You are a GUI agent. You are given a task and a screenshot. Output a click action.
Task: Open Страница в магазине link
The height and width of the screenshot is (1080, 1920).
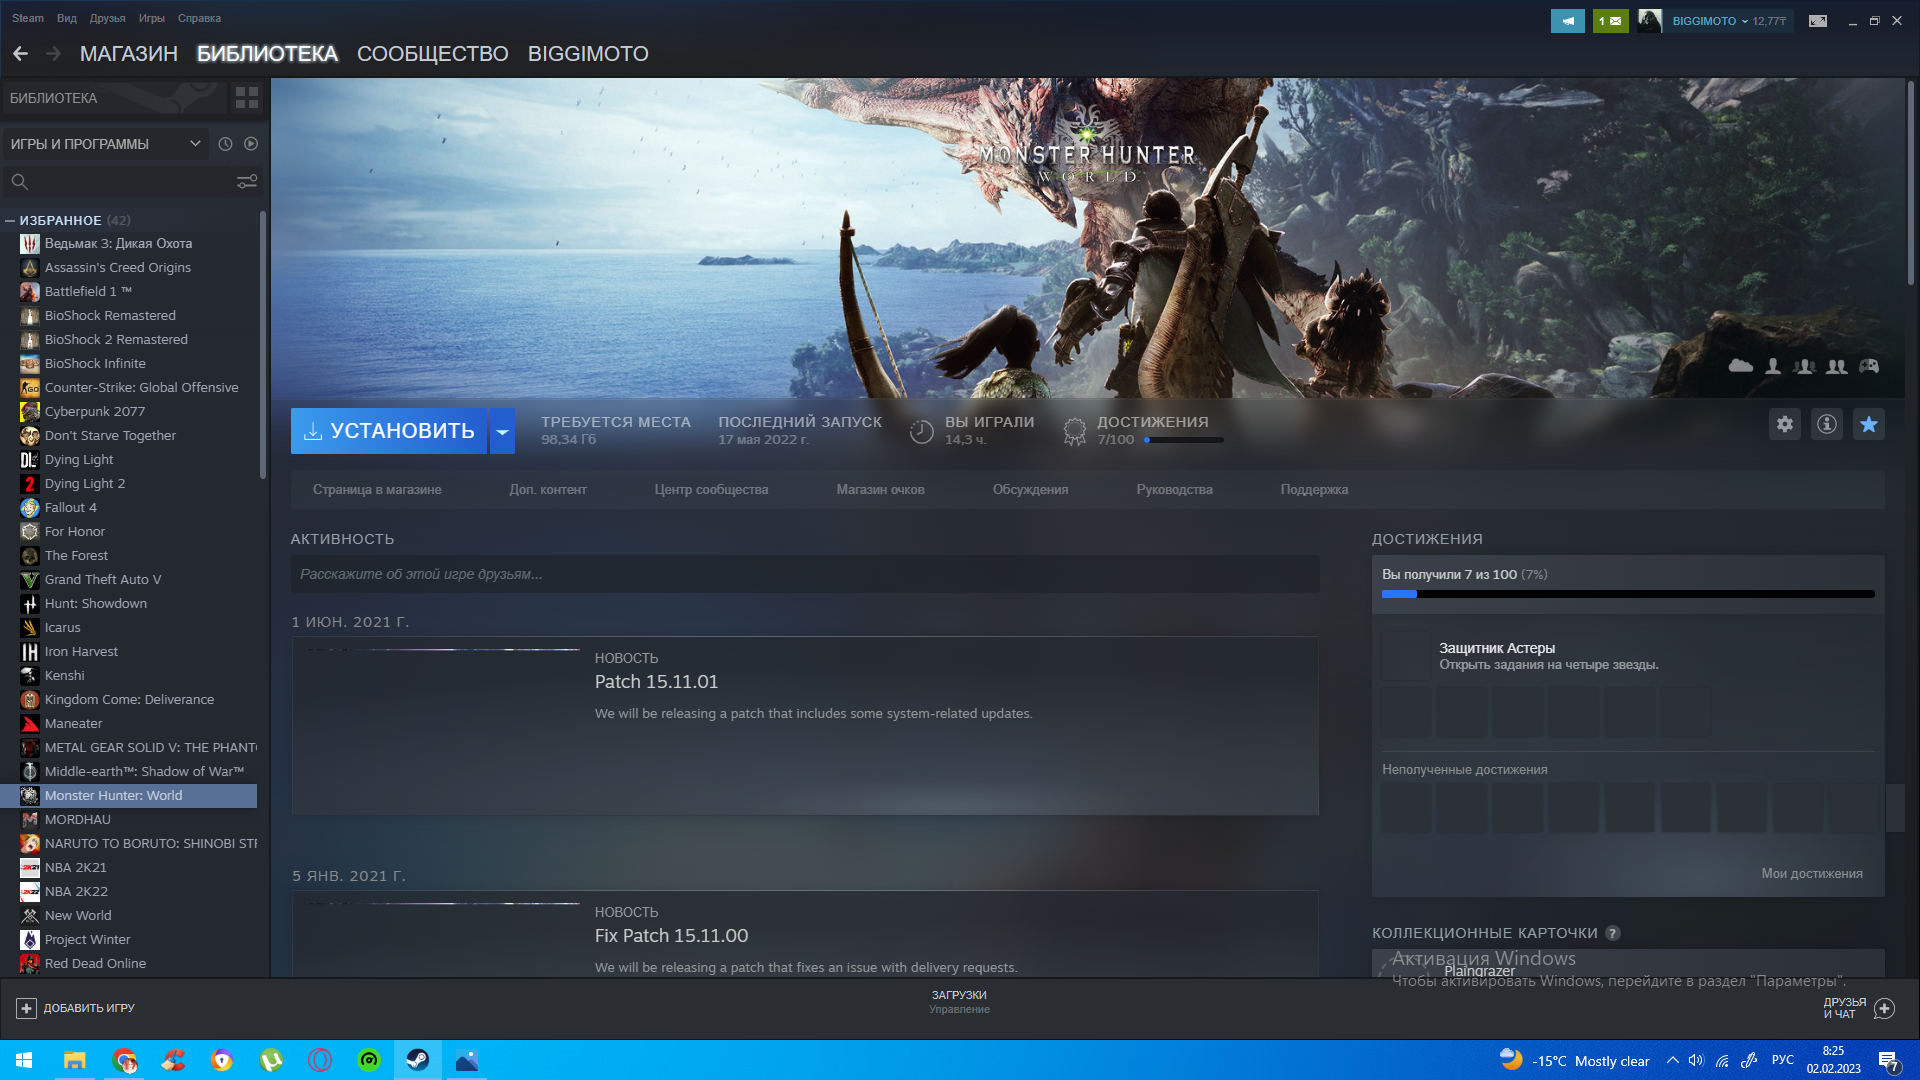(x=377, y=490)
